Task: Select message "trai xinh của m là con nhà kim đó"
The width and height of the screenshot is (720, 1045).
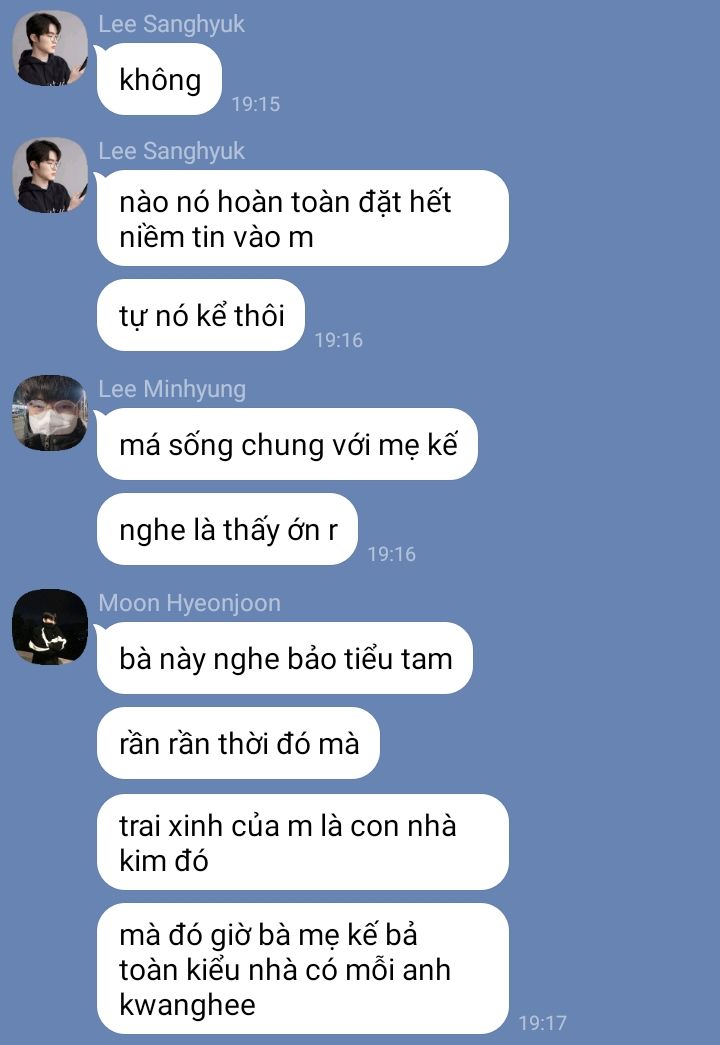Action: (303, 842)
